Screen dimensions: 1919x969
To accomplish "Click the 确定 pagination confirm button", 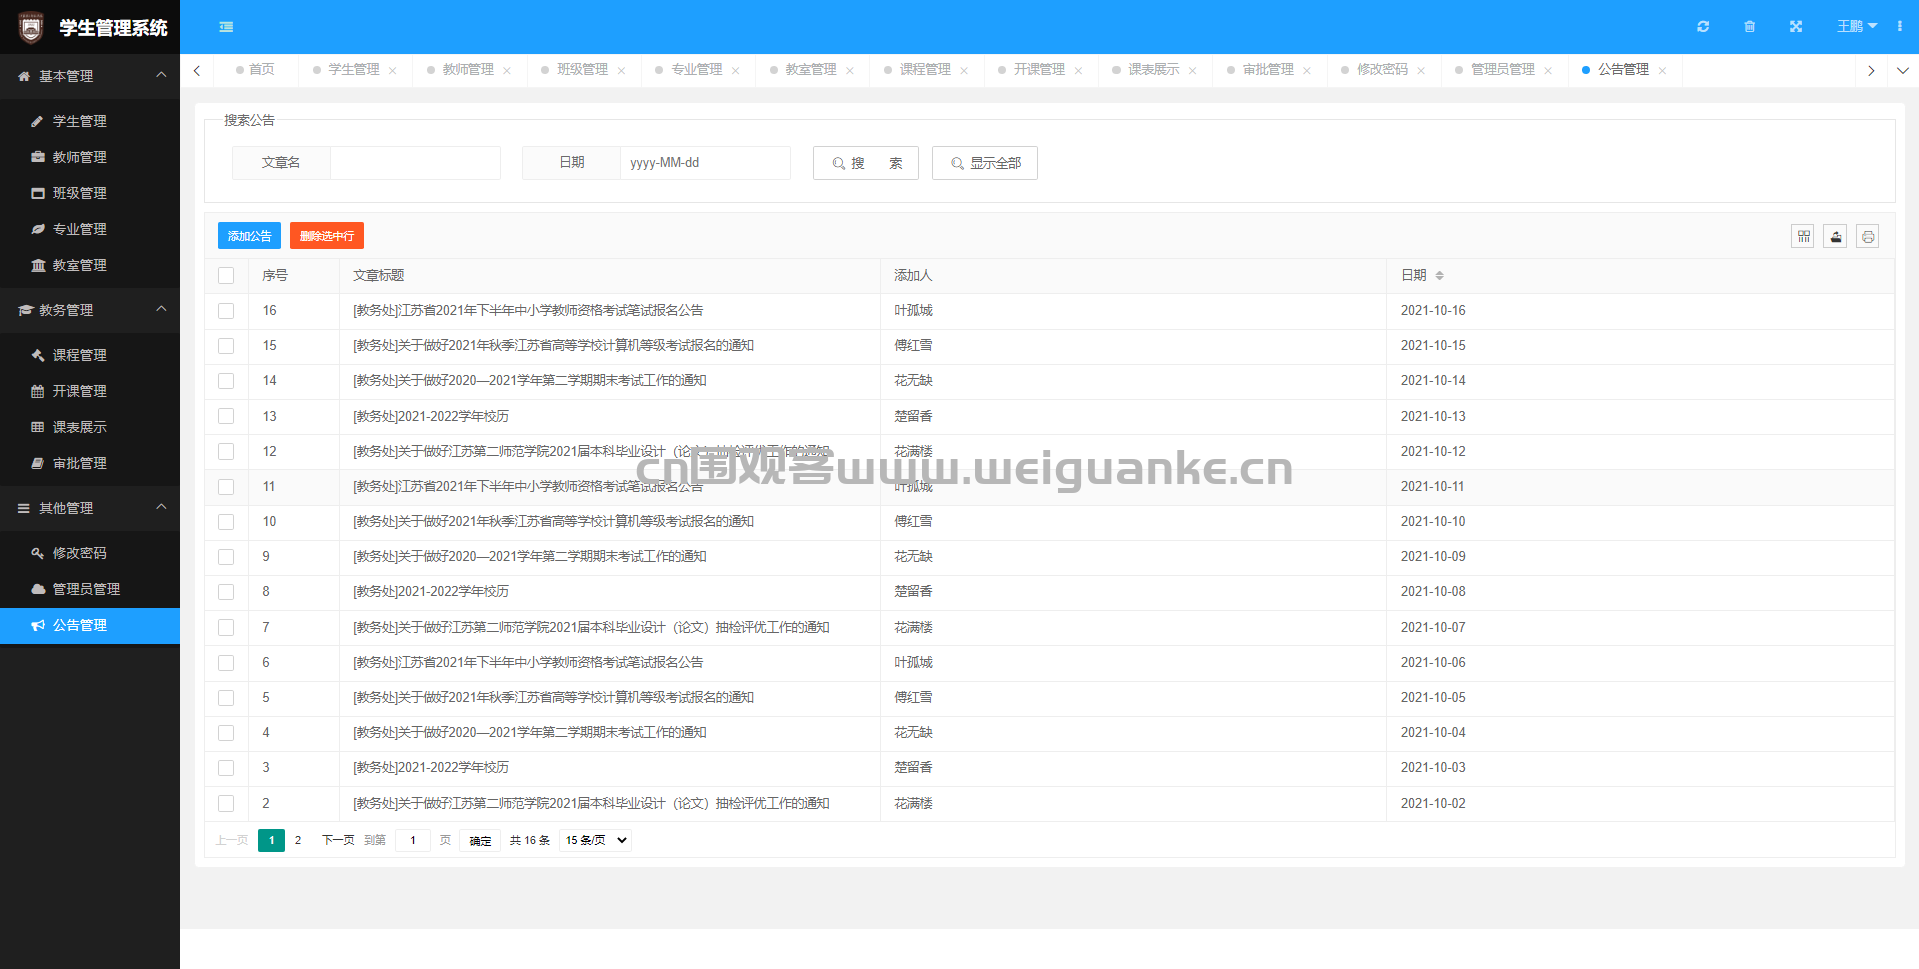I will (x=480, y=840).
